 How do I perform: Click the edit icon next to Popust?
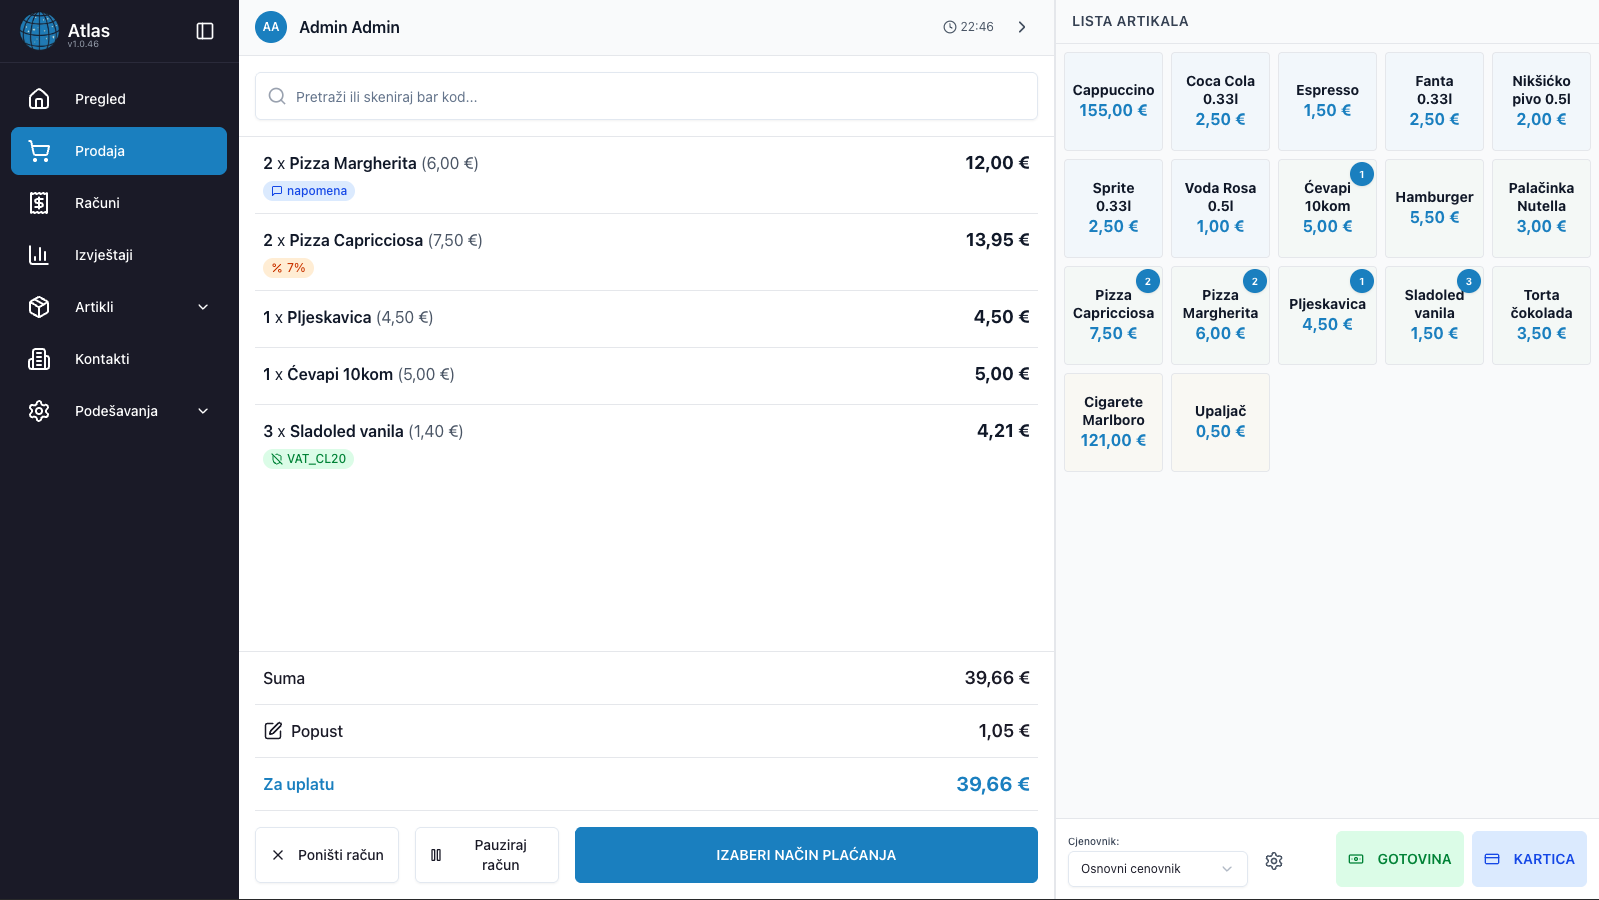coord(273,731)
